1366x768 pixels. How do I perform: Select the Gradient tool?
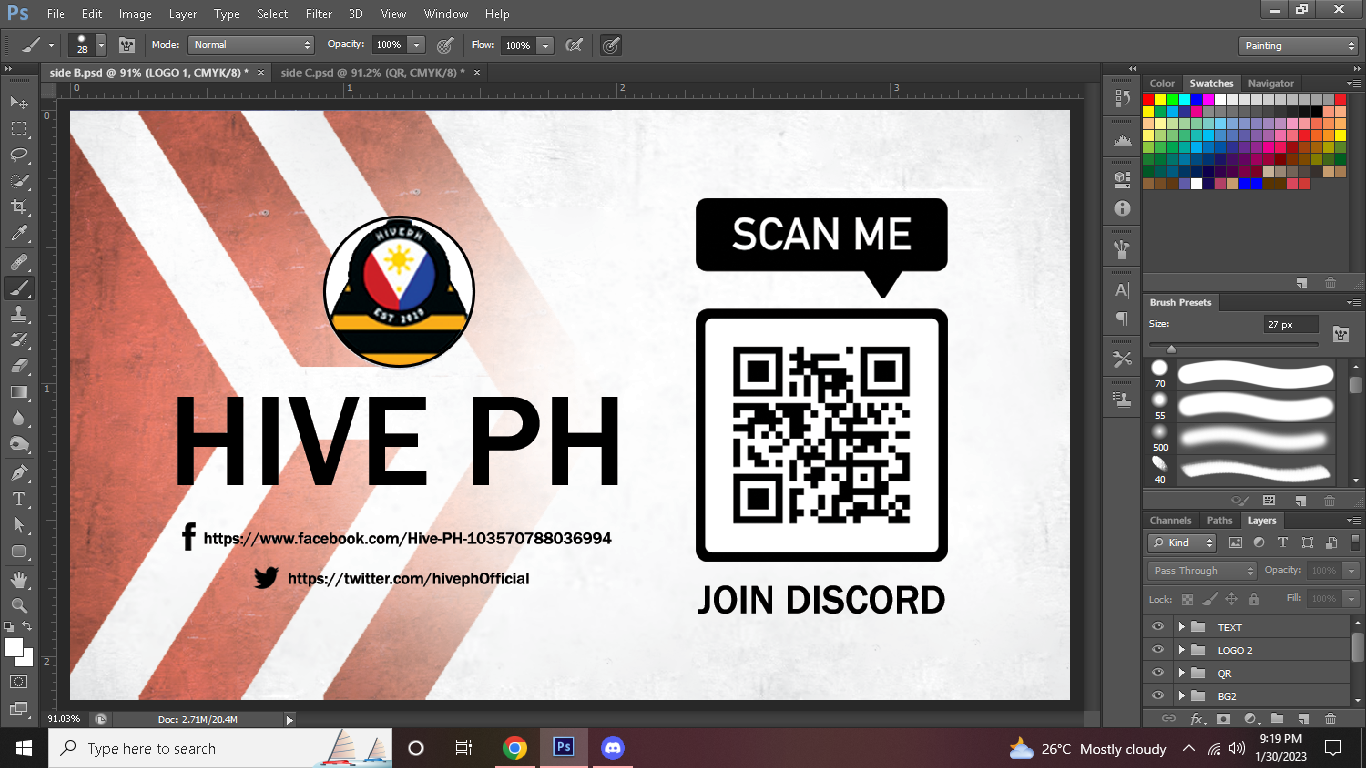[x=19, y=392]
